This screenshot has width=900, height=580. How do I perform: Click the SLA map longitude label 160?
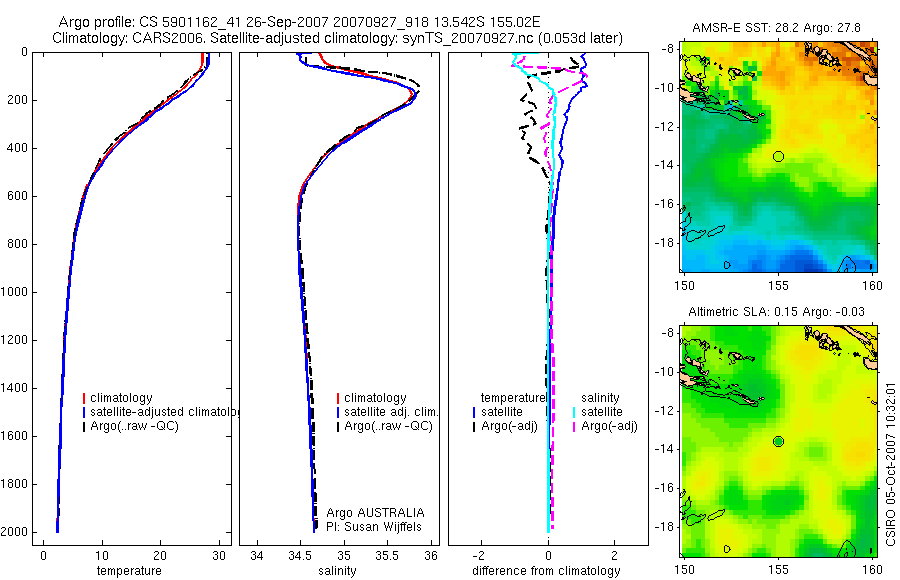873,570
